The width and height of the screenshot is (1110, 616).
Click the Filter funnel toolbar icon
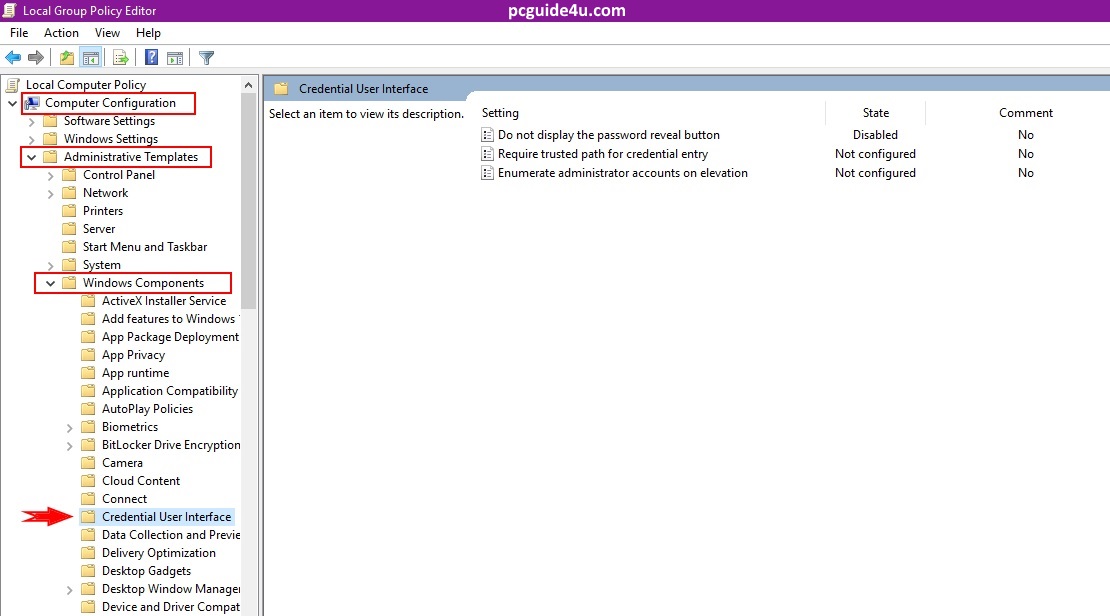point(206,58)
